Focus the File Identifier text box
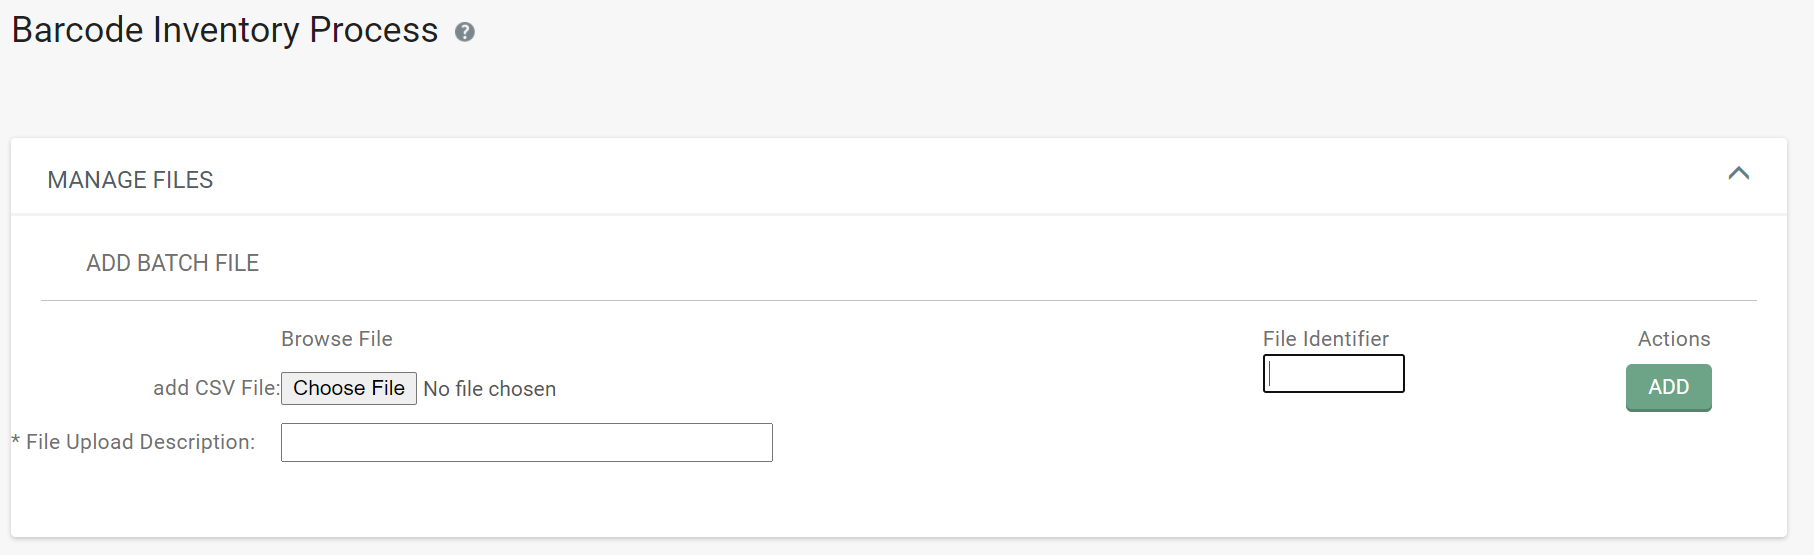Screen dimensions: 1814x555 coord(1333,374)
